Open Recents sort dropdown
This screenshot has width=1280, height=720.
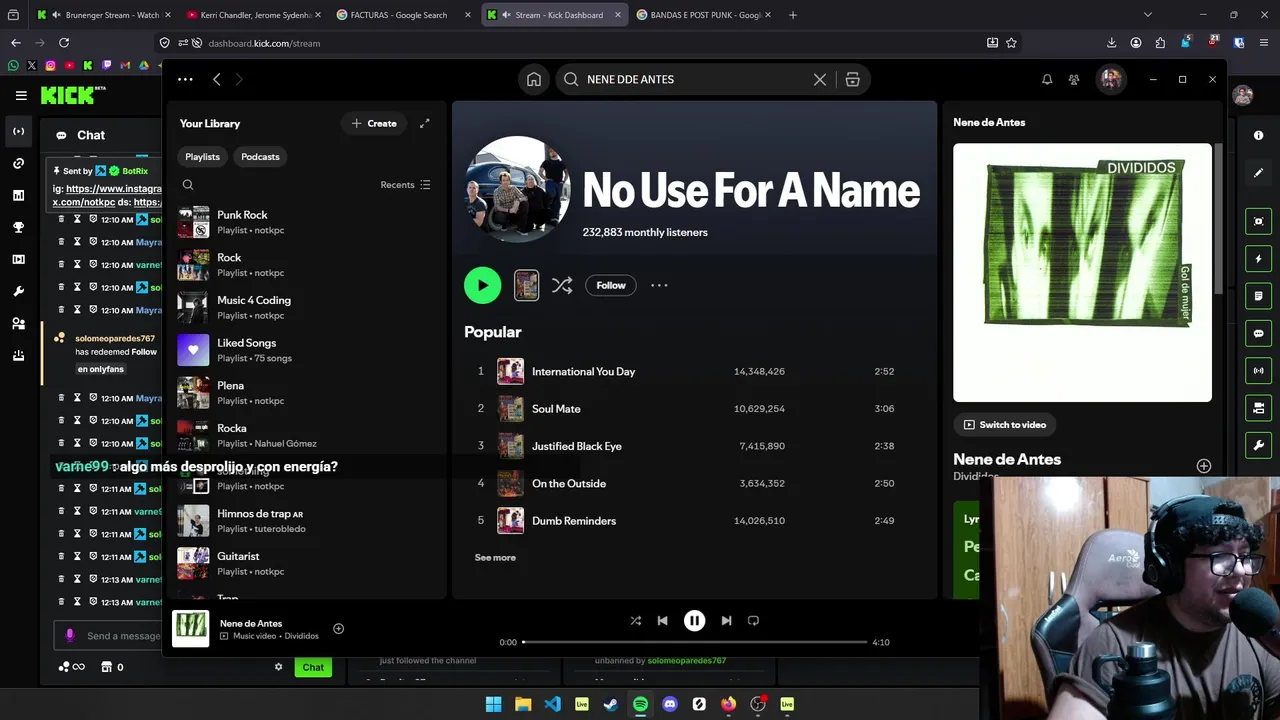(405, 185)
